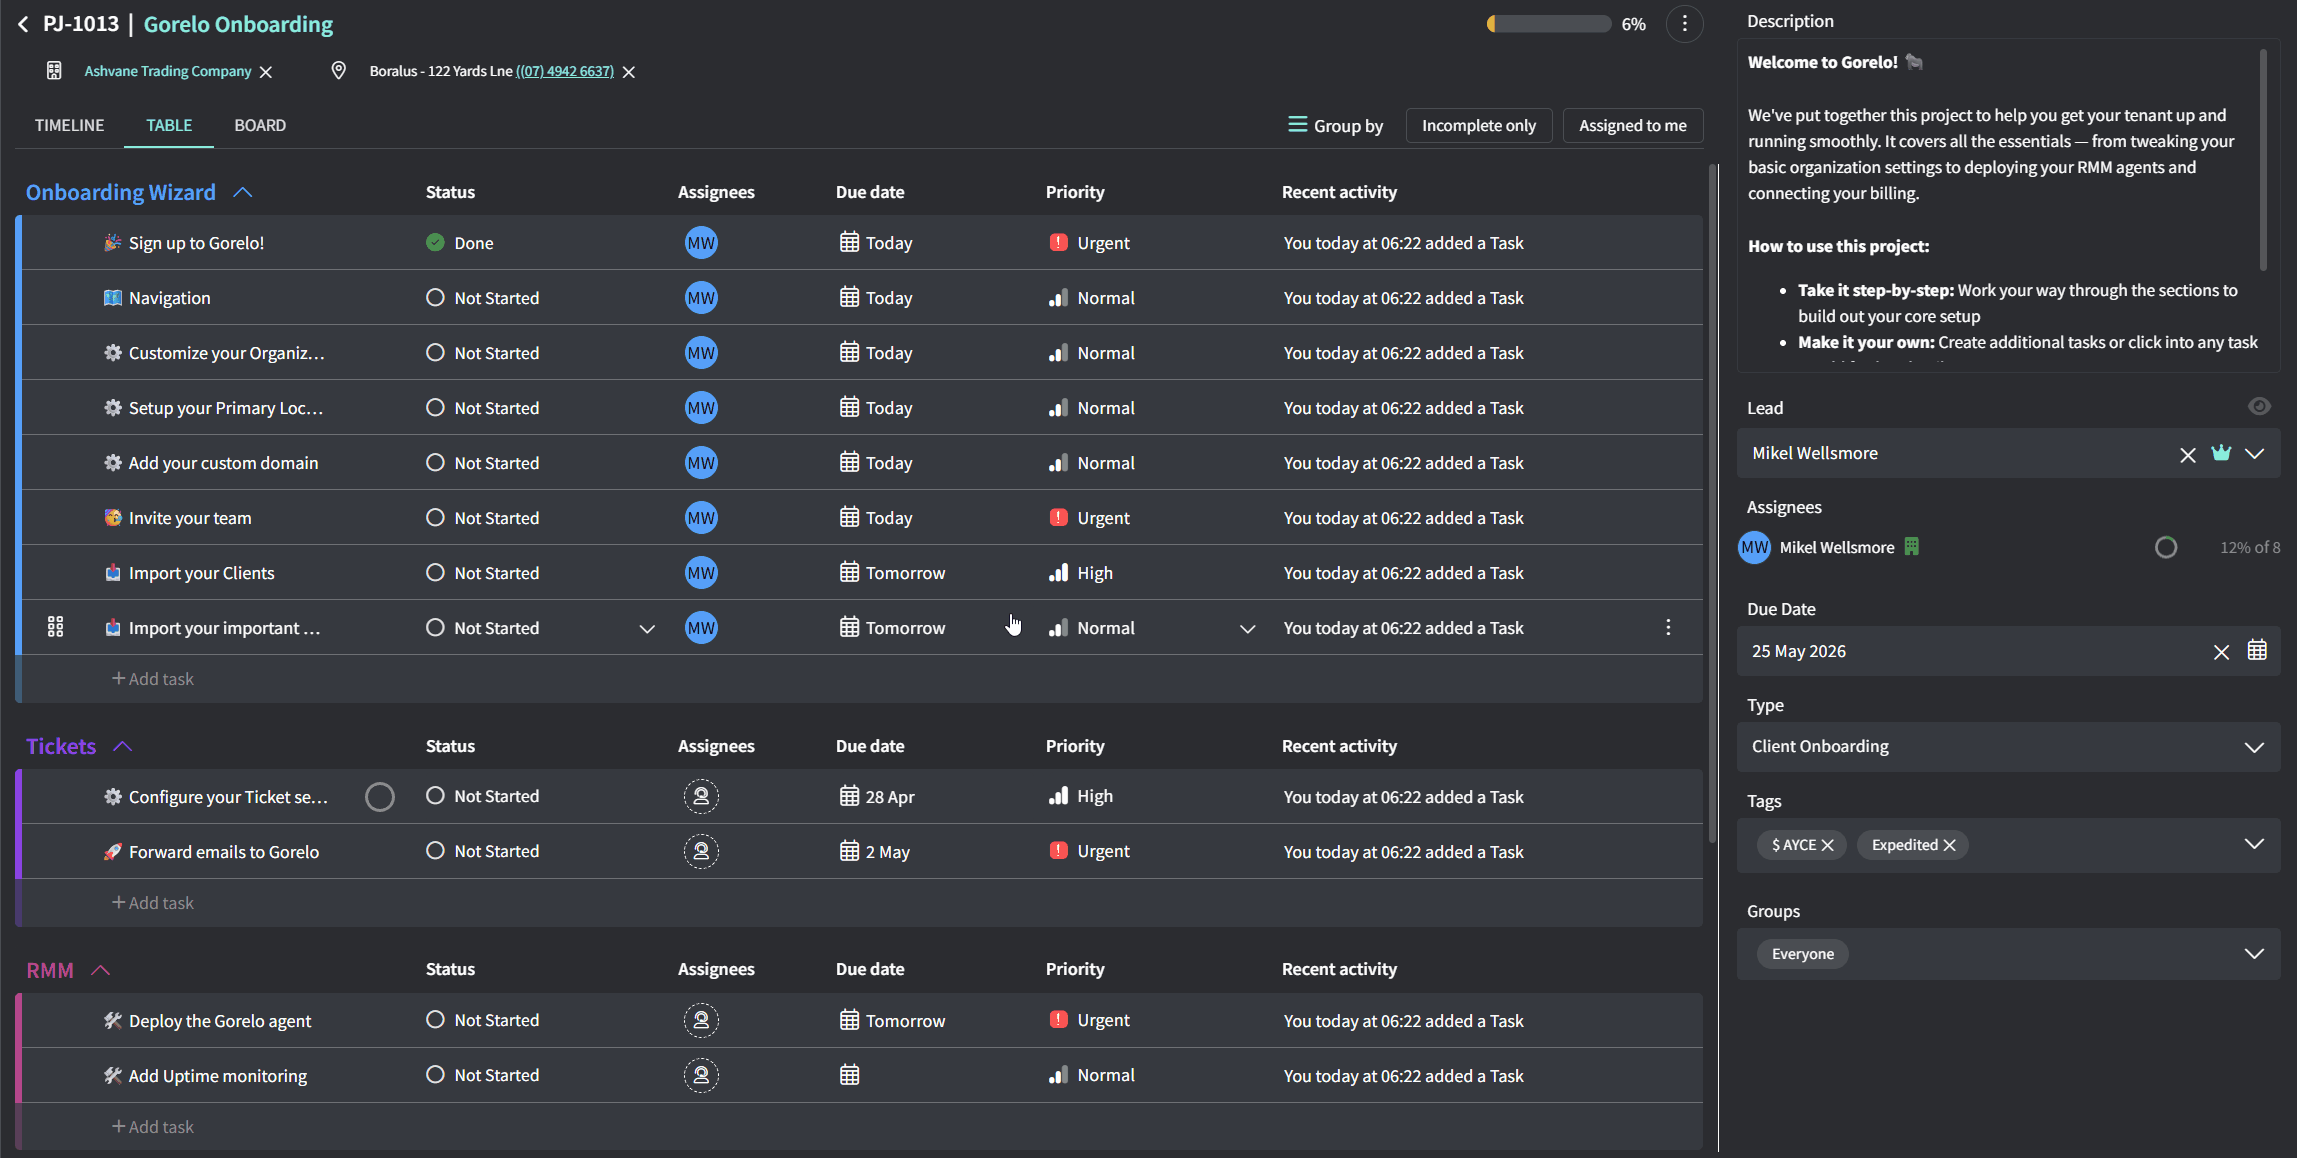Toggle Lead visibility eye icon
Viewport: 2297px width, 1158px height.
[x=2259, y=406]
